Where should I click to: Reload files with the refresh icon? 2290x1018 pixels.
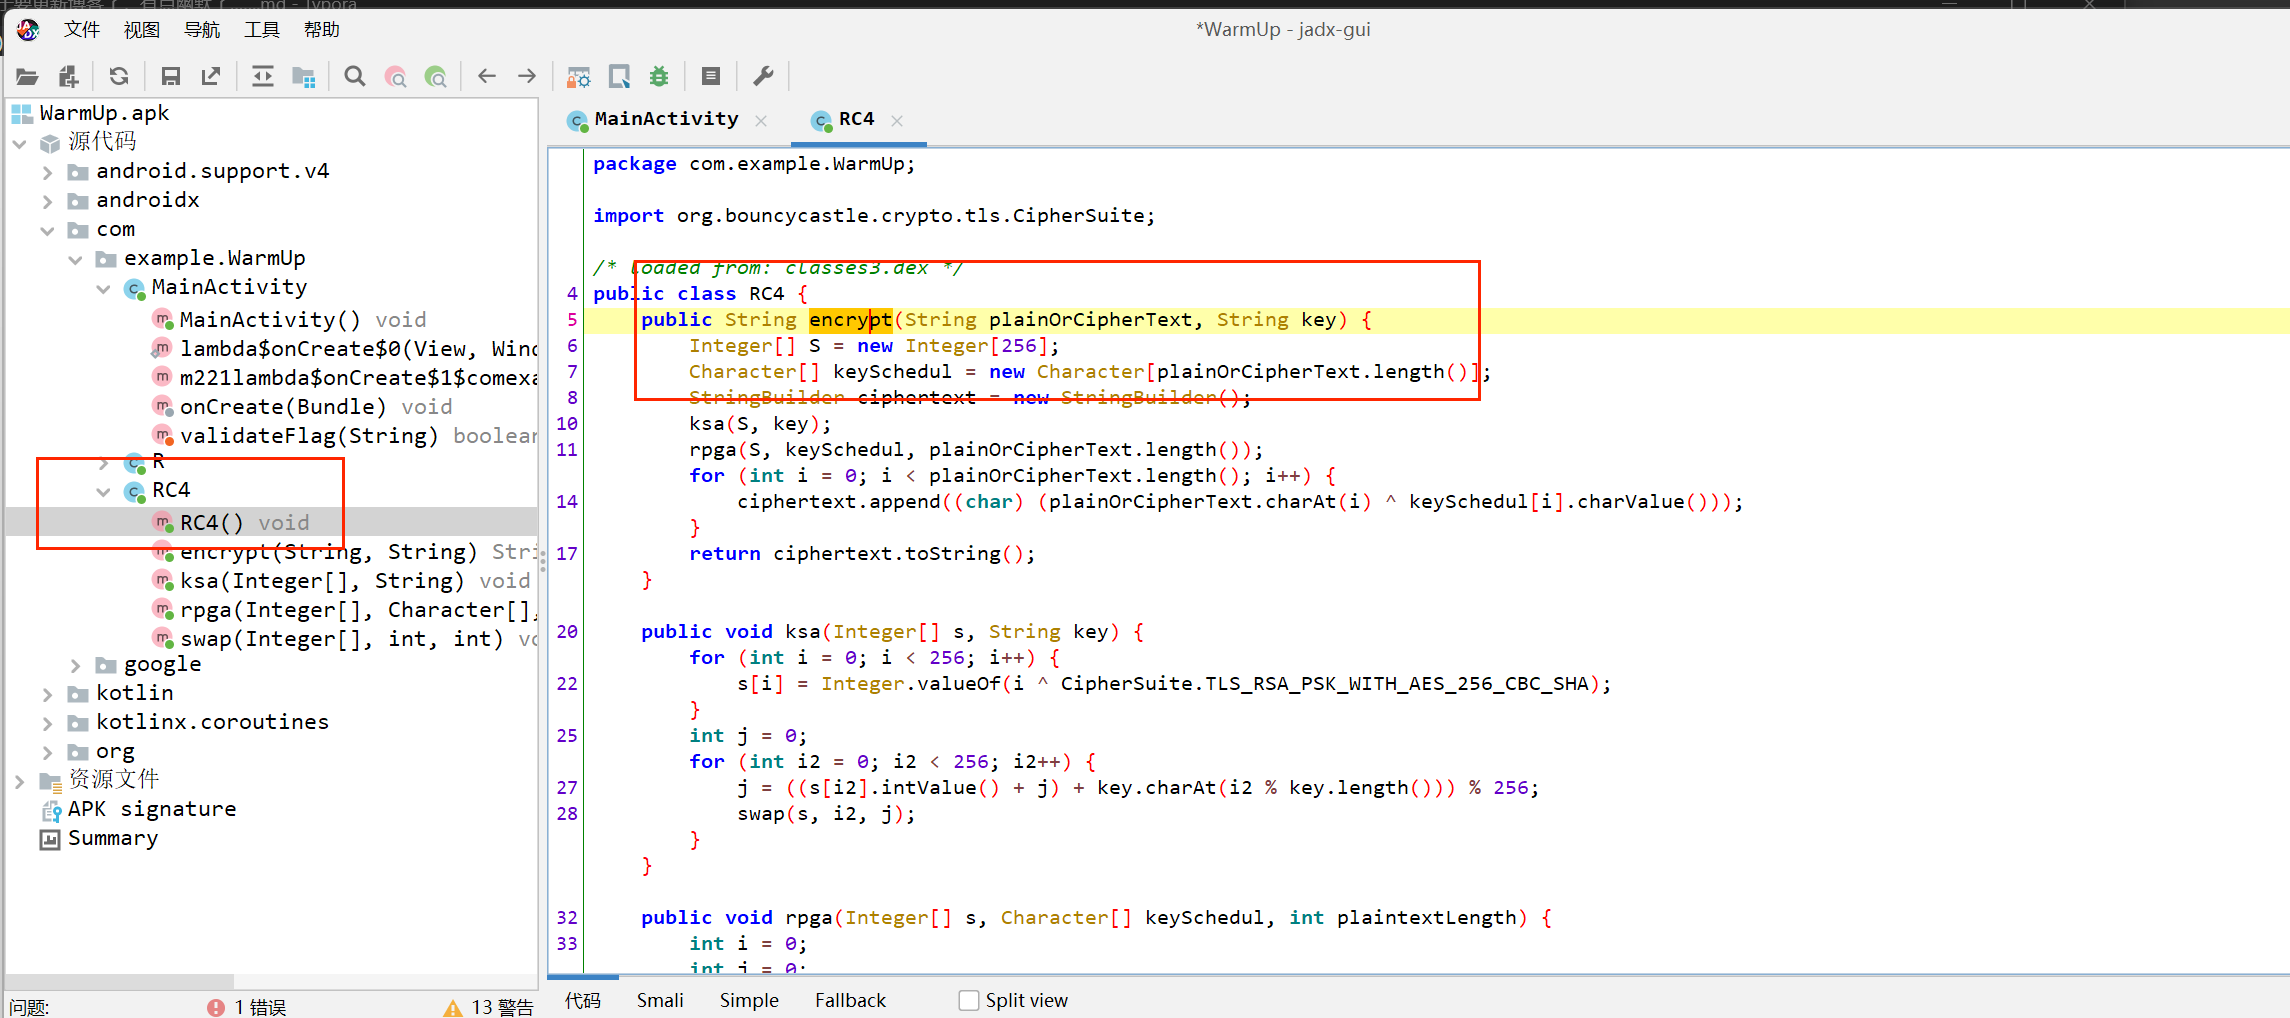pos(119,76)
